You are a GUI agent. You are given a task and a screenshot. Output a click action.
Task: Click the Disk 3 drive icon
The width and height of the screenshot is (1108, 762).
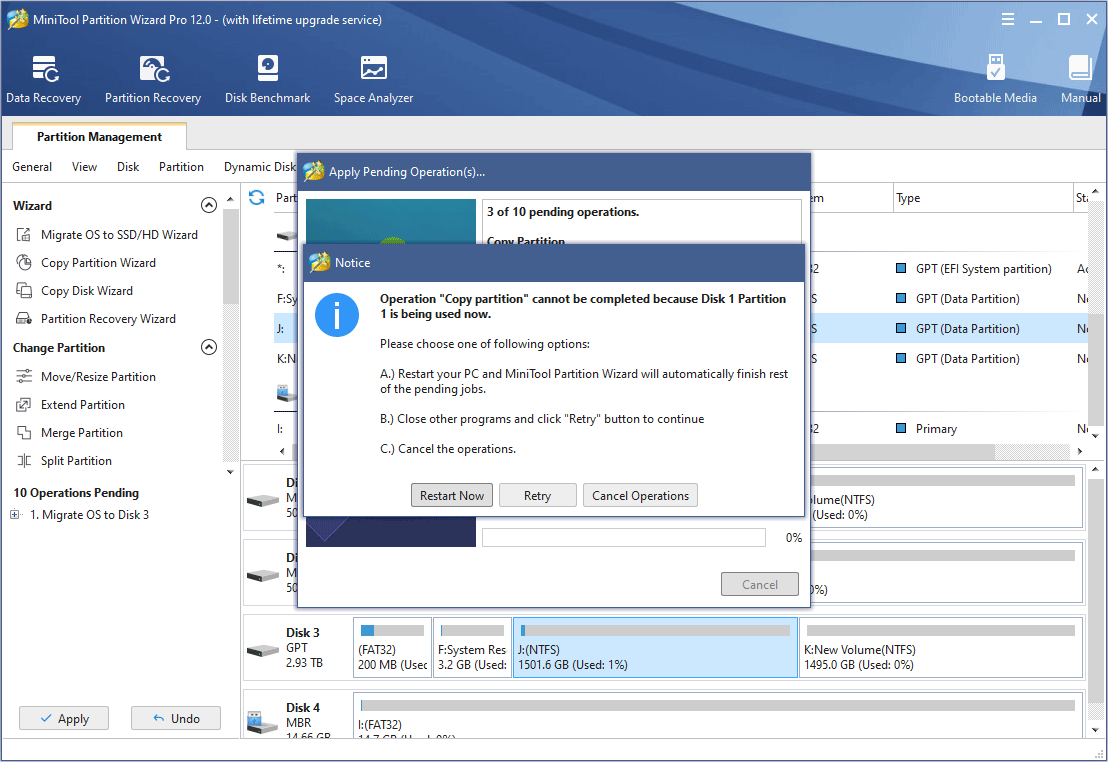pos(263,649)
